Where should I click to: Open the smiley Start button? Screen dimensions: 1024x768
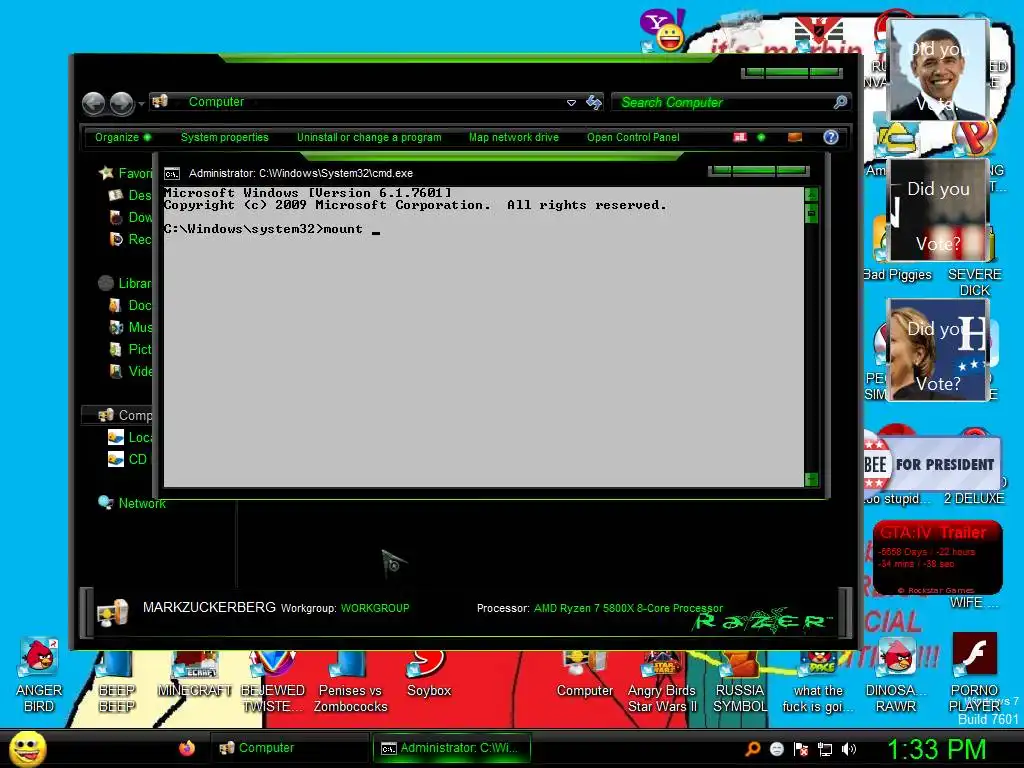pos(27,748)
